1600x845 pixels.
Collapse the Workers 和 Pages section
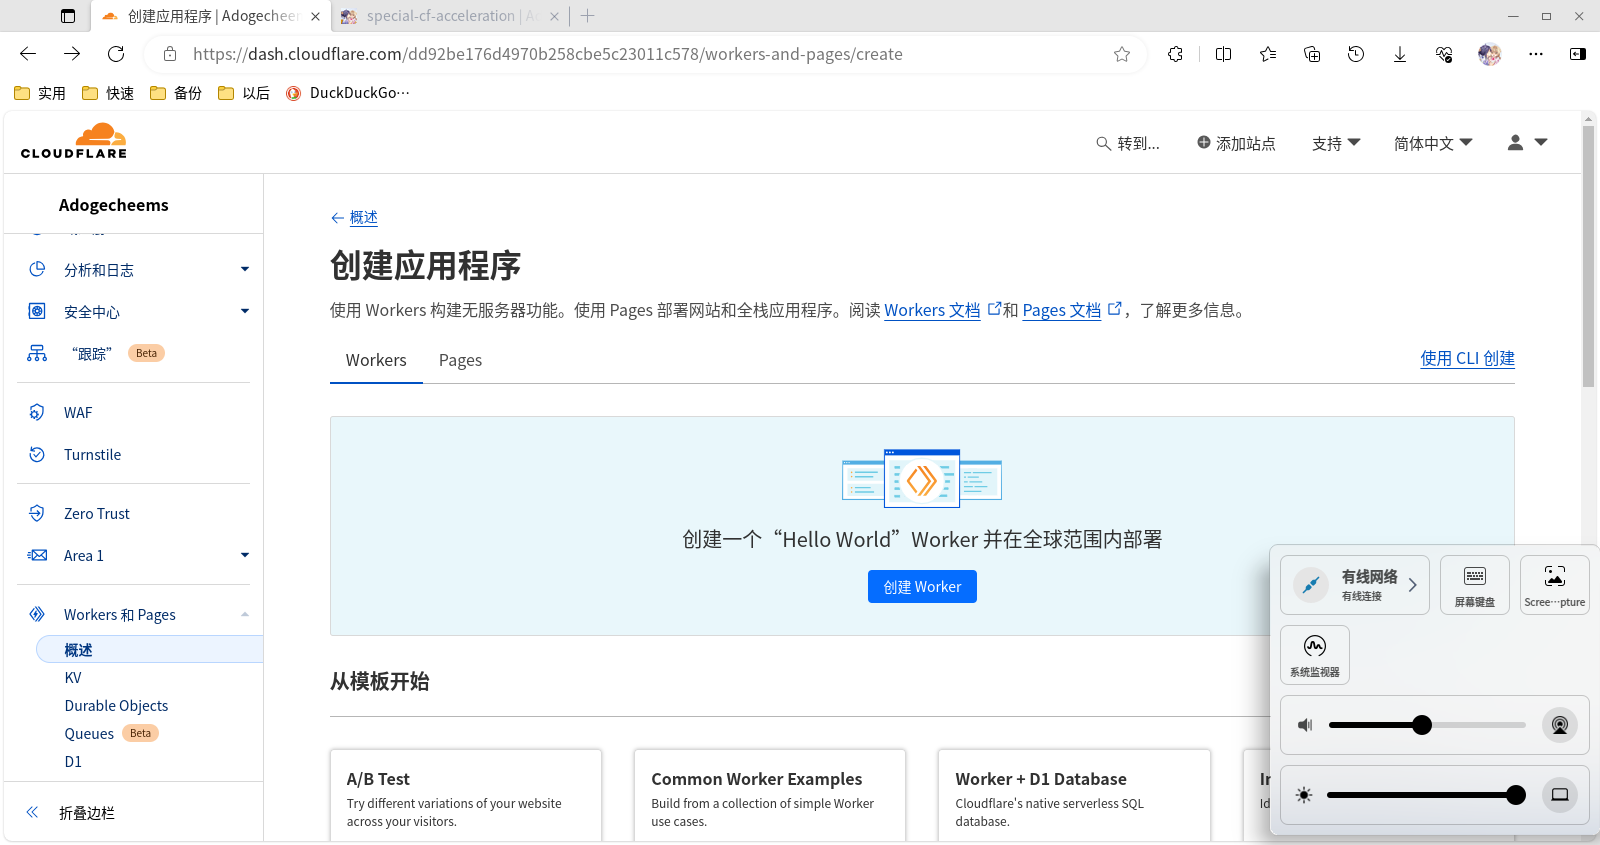244,615
